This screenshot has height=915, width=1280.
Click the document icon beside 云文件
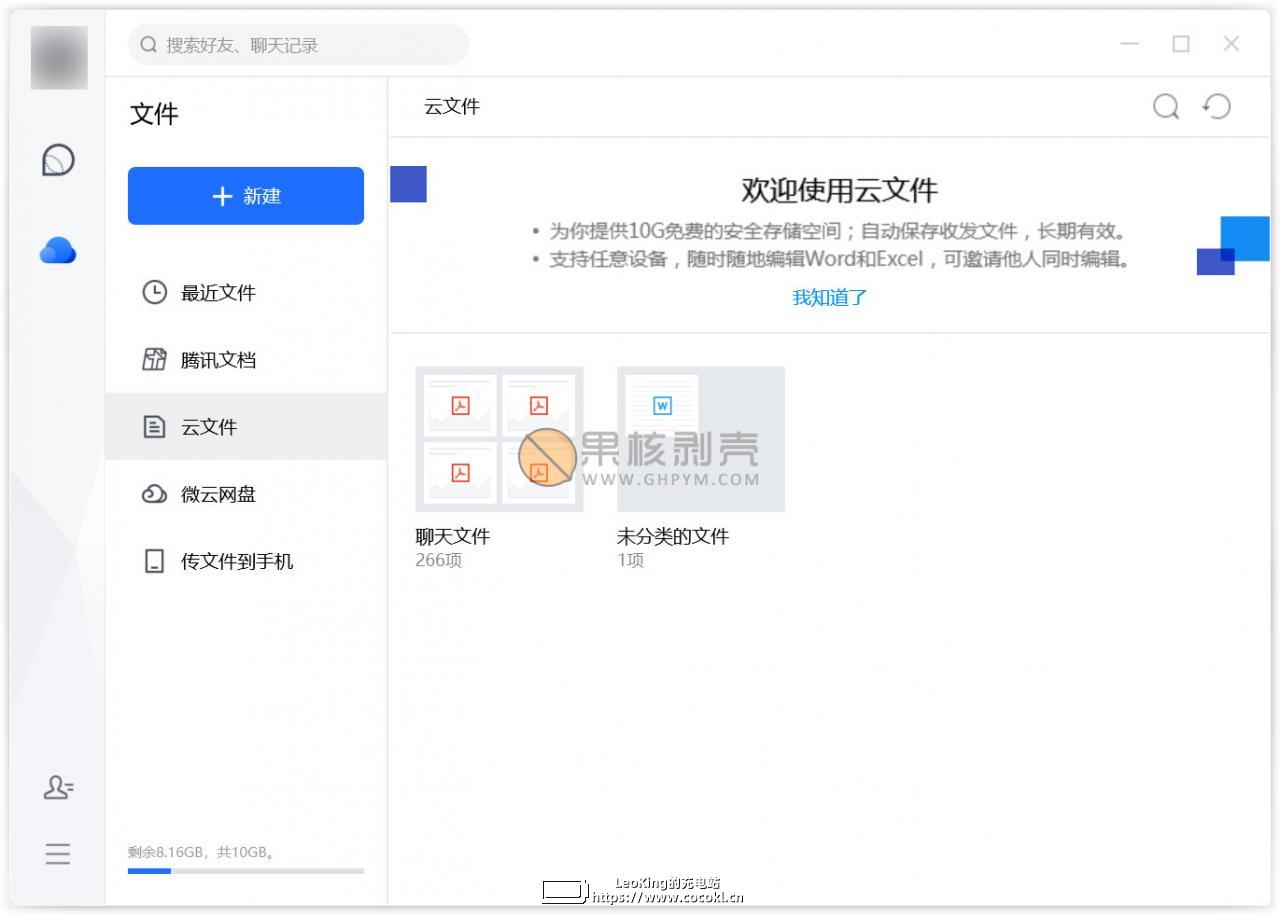pos(154,427)
